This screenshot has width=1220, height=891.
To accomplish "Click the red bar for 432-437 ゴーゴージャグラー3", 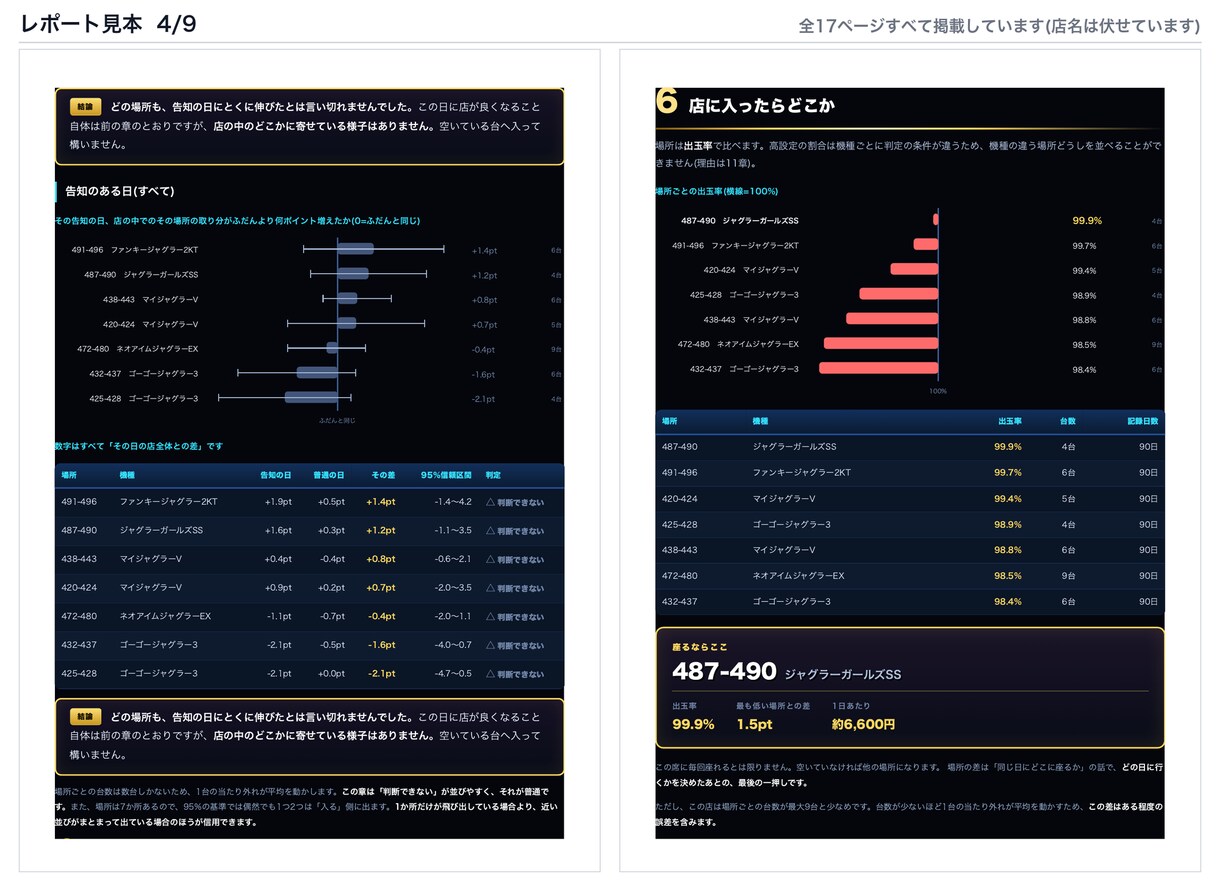I will [x=879, y=369].
